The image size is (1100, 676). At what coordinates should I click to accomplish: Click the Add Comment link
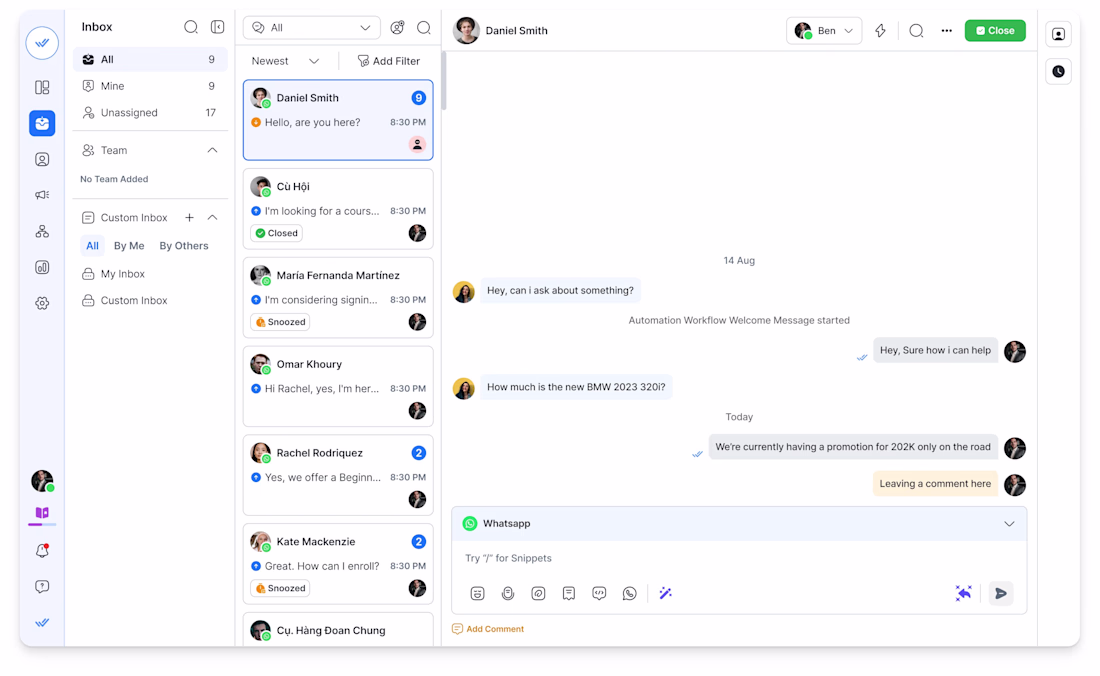point(488,629)
